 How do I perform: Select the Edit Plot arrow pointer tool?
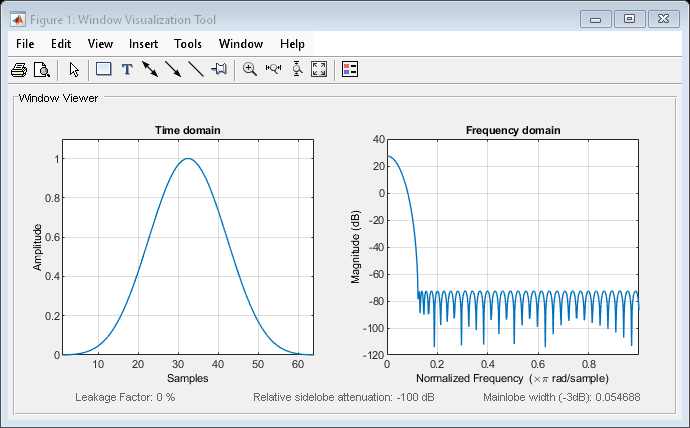(x=74, y=70)
